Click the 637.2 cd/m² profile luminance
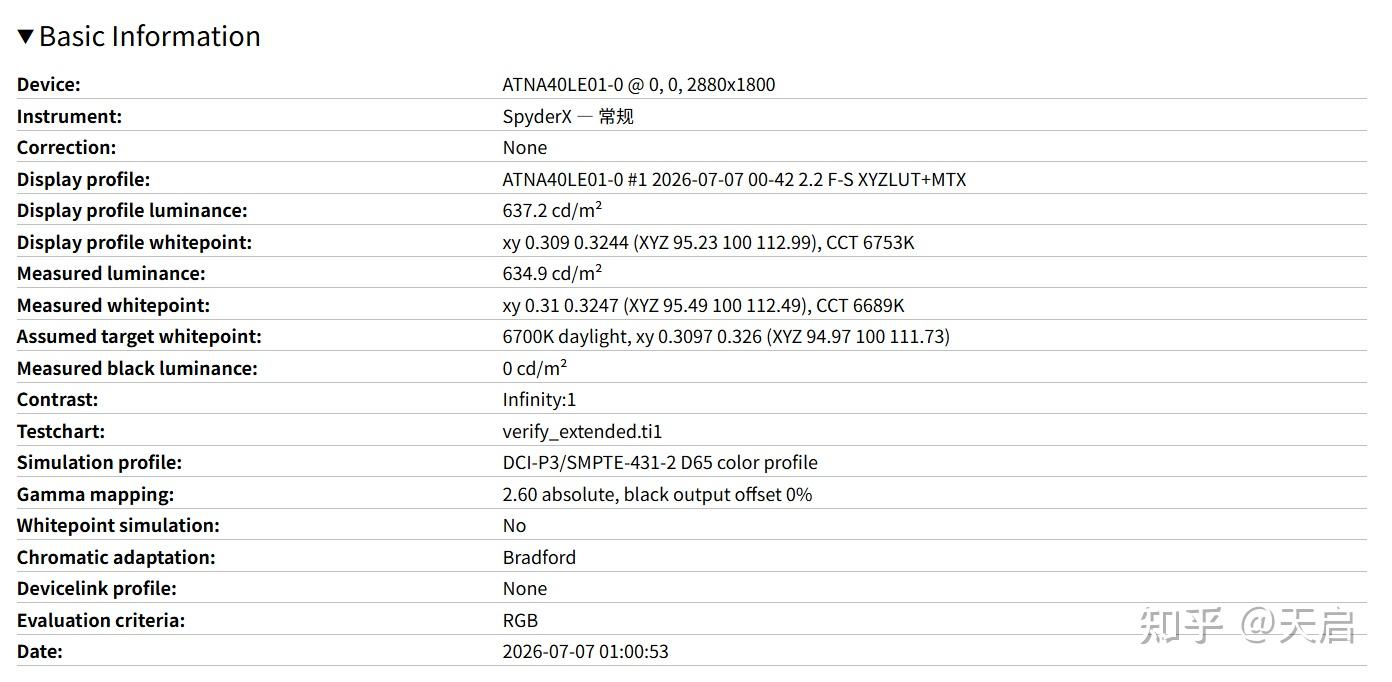The image size is (1392, 682). 552,211
